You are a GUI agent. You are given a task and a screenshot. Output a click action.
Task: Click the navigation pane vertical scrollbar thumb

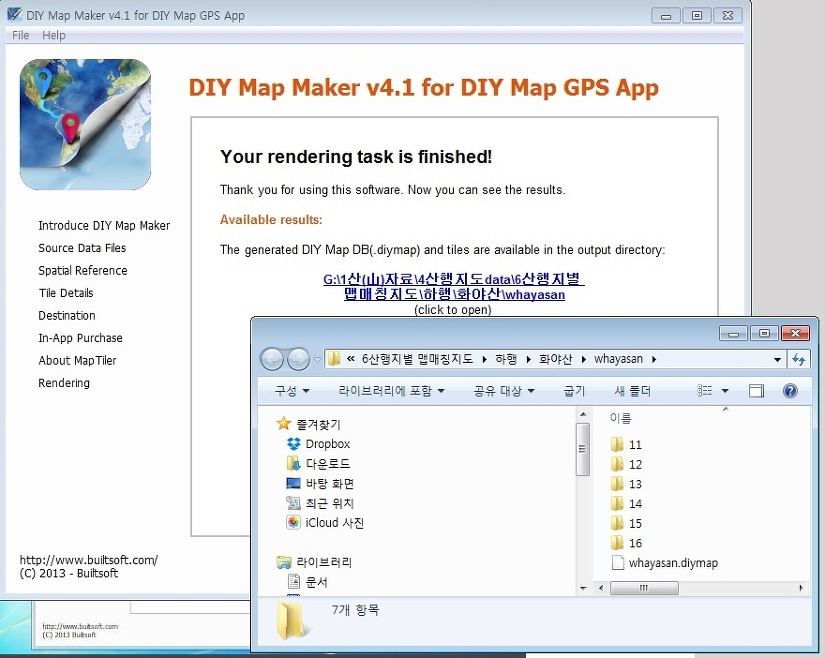tap(583, 449)
